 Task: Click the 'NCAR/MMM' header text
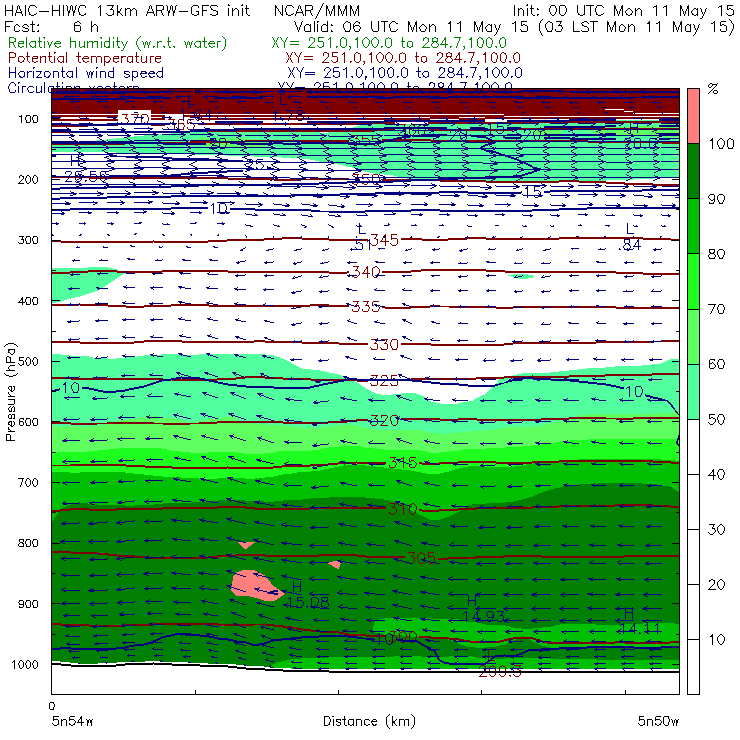[317, 10]
